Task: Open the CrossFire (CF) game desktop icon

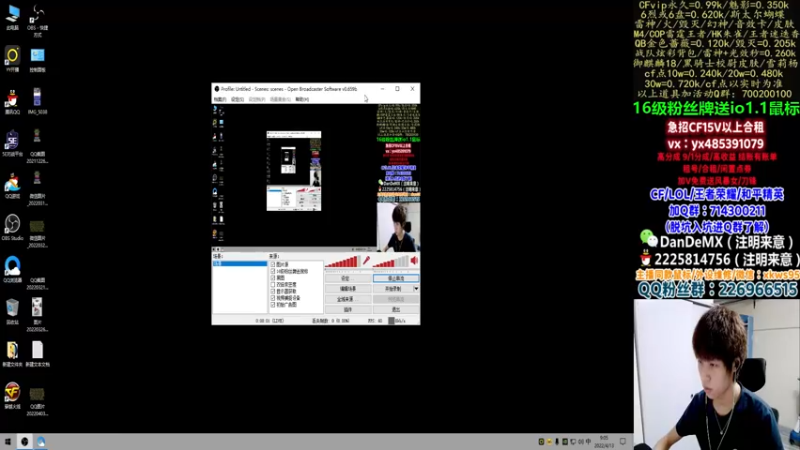Action: click(x=12, y=396)
